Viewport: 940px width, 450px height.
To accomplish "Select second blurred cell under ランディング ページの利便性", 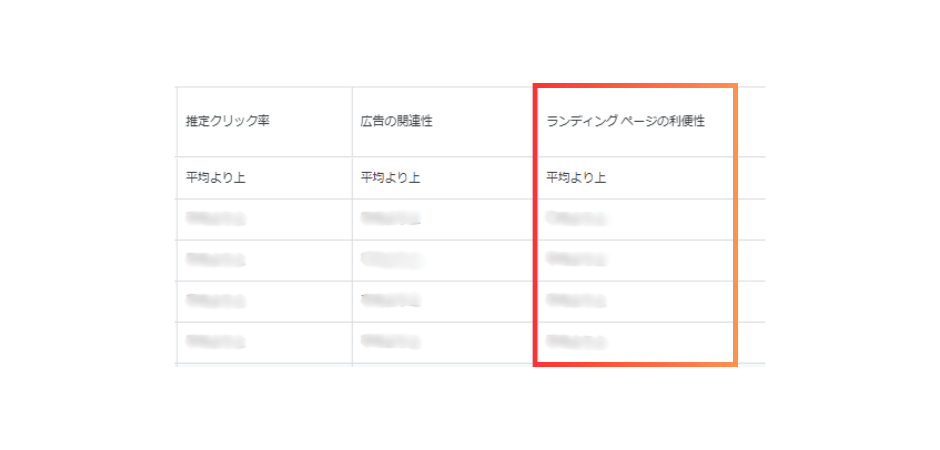I will pyautogui.click(x=576, y=260).
